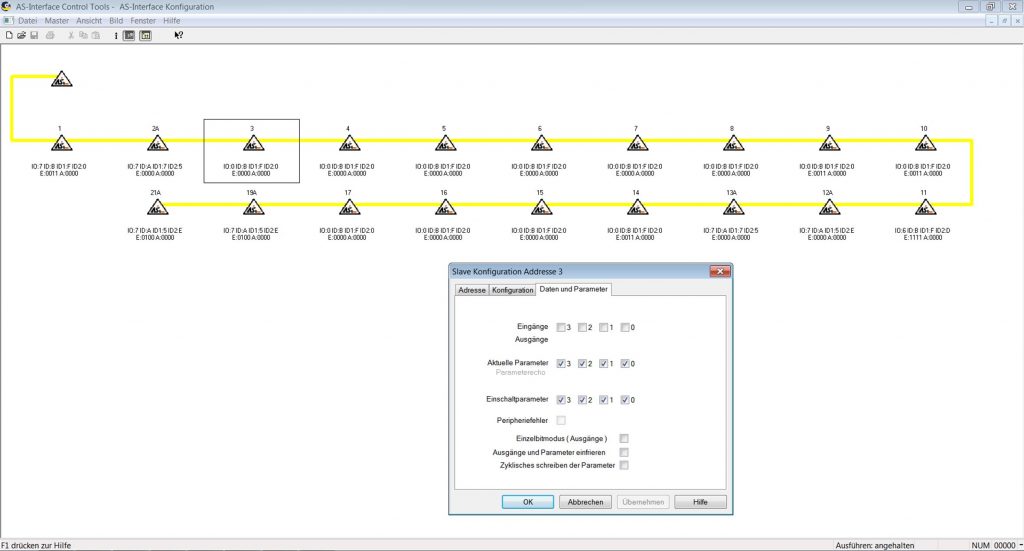Click the context help arrow-question icon
The width and height of the screenshot is (1024, 551).
[x=178, y=35]
